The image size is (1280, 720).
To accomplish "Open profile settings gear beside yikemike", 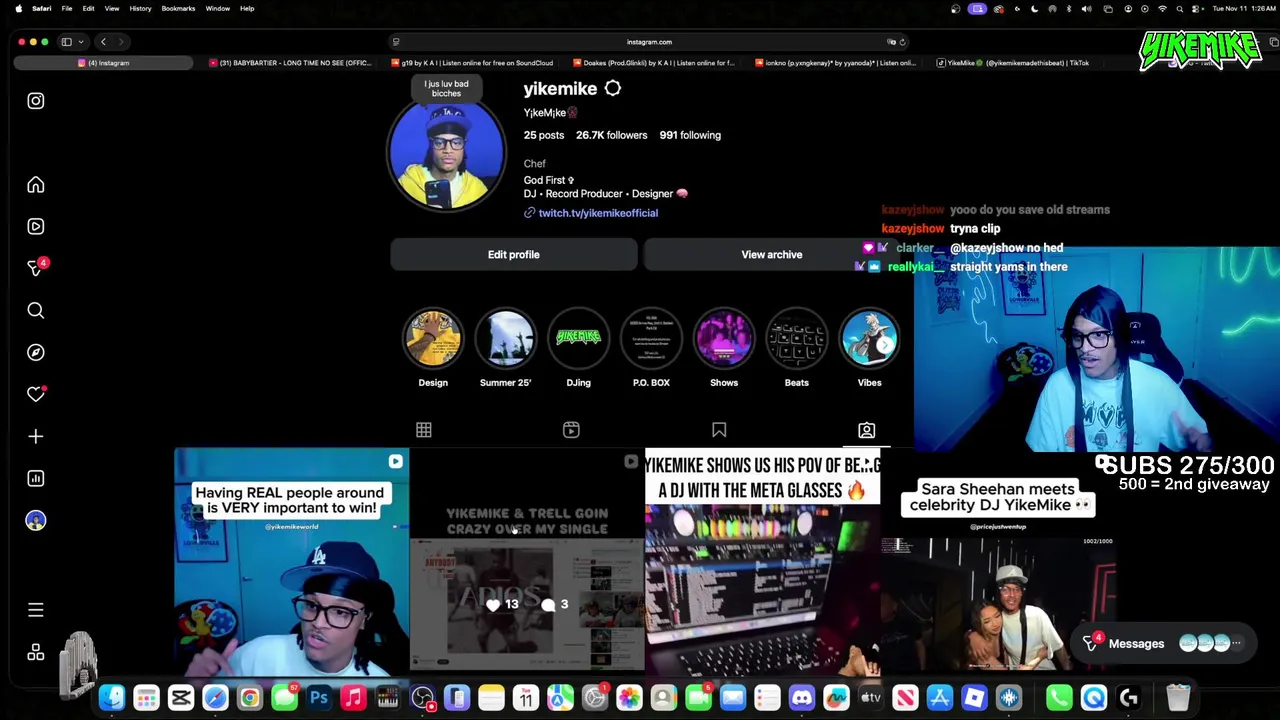I will [612, 89].
